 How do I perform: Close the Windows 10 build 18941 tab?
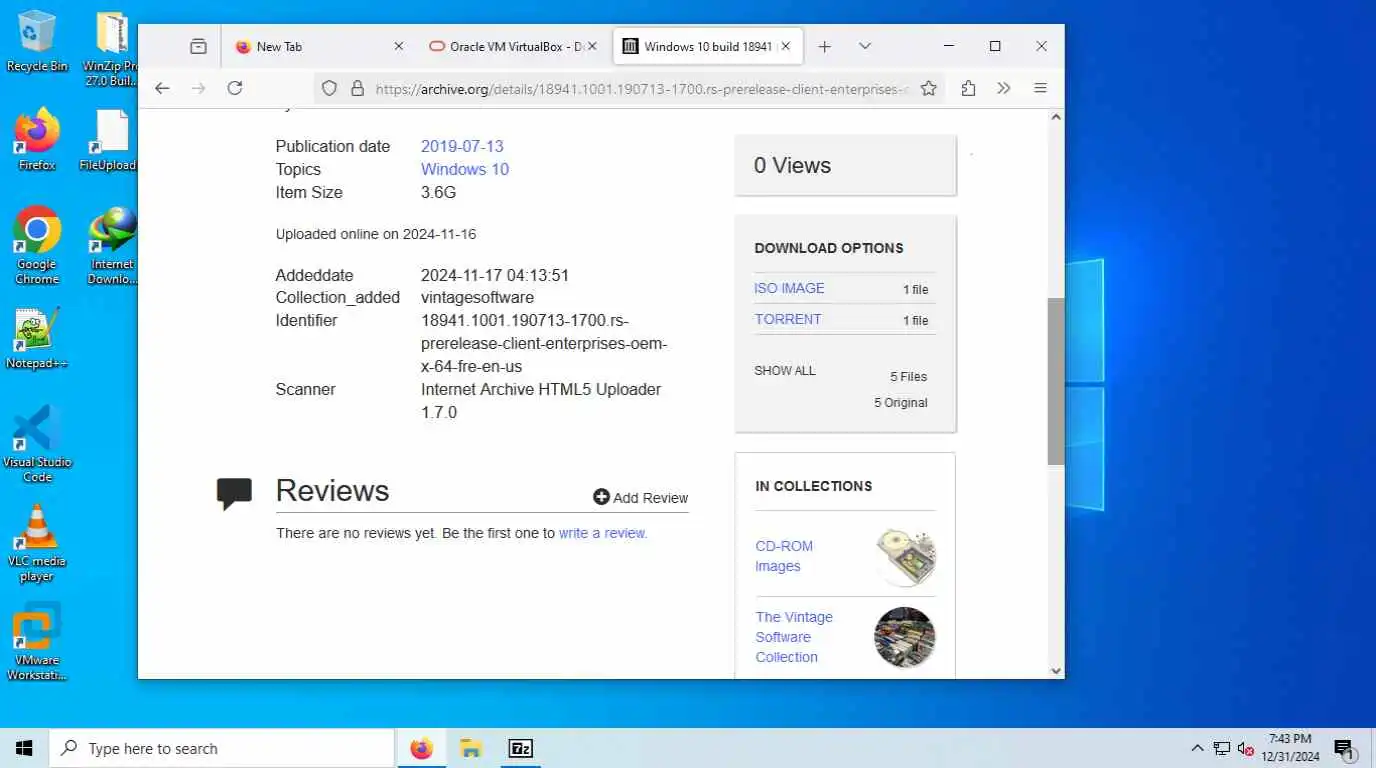pyautogui.click(x=786, y=46)
